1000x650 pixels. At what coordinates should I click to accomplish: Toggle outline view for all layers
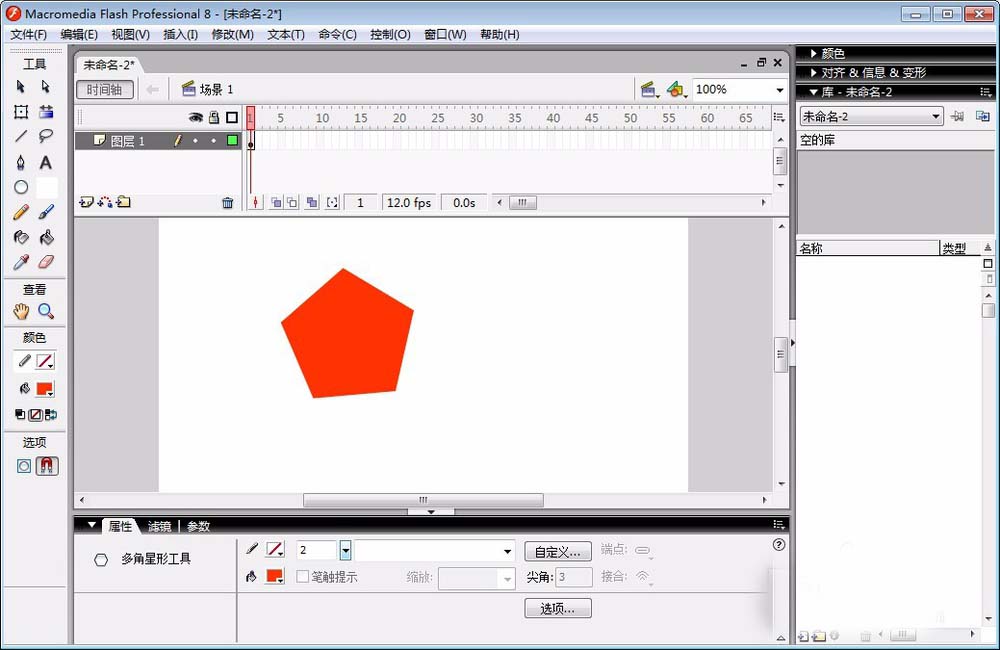tap(232, 117)
